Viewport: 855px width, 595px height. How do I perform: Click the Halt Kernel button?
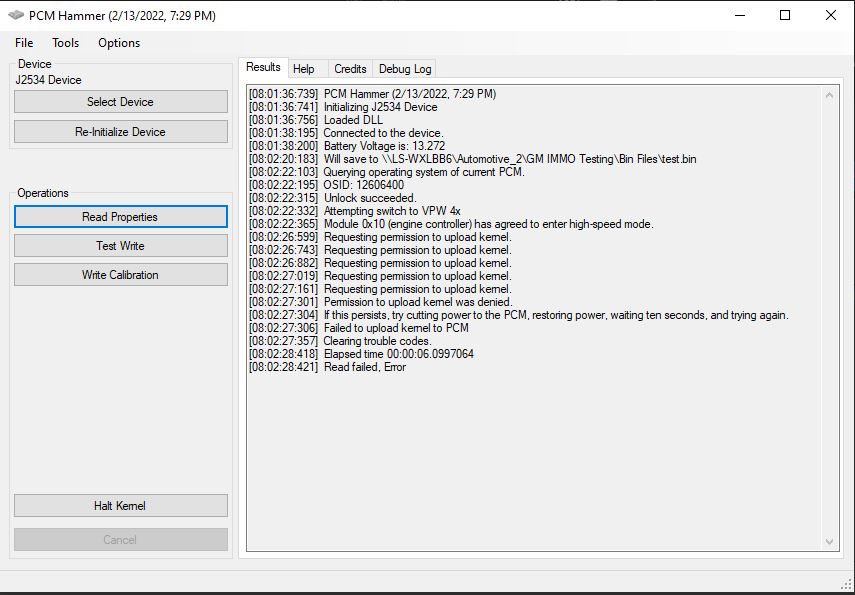coord(121,506)
